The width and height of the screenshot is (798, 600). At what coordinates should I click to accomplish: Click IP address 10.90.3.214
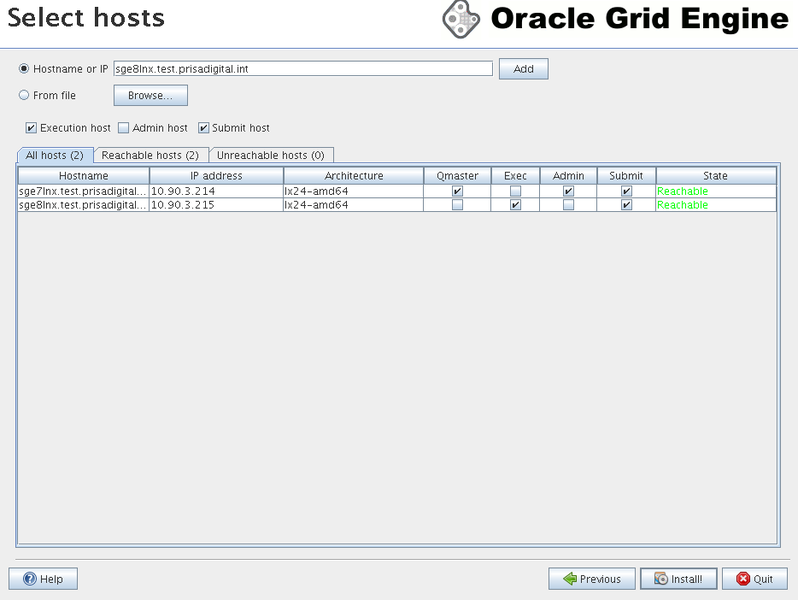pyautogui.click(x=216, y=191)
